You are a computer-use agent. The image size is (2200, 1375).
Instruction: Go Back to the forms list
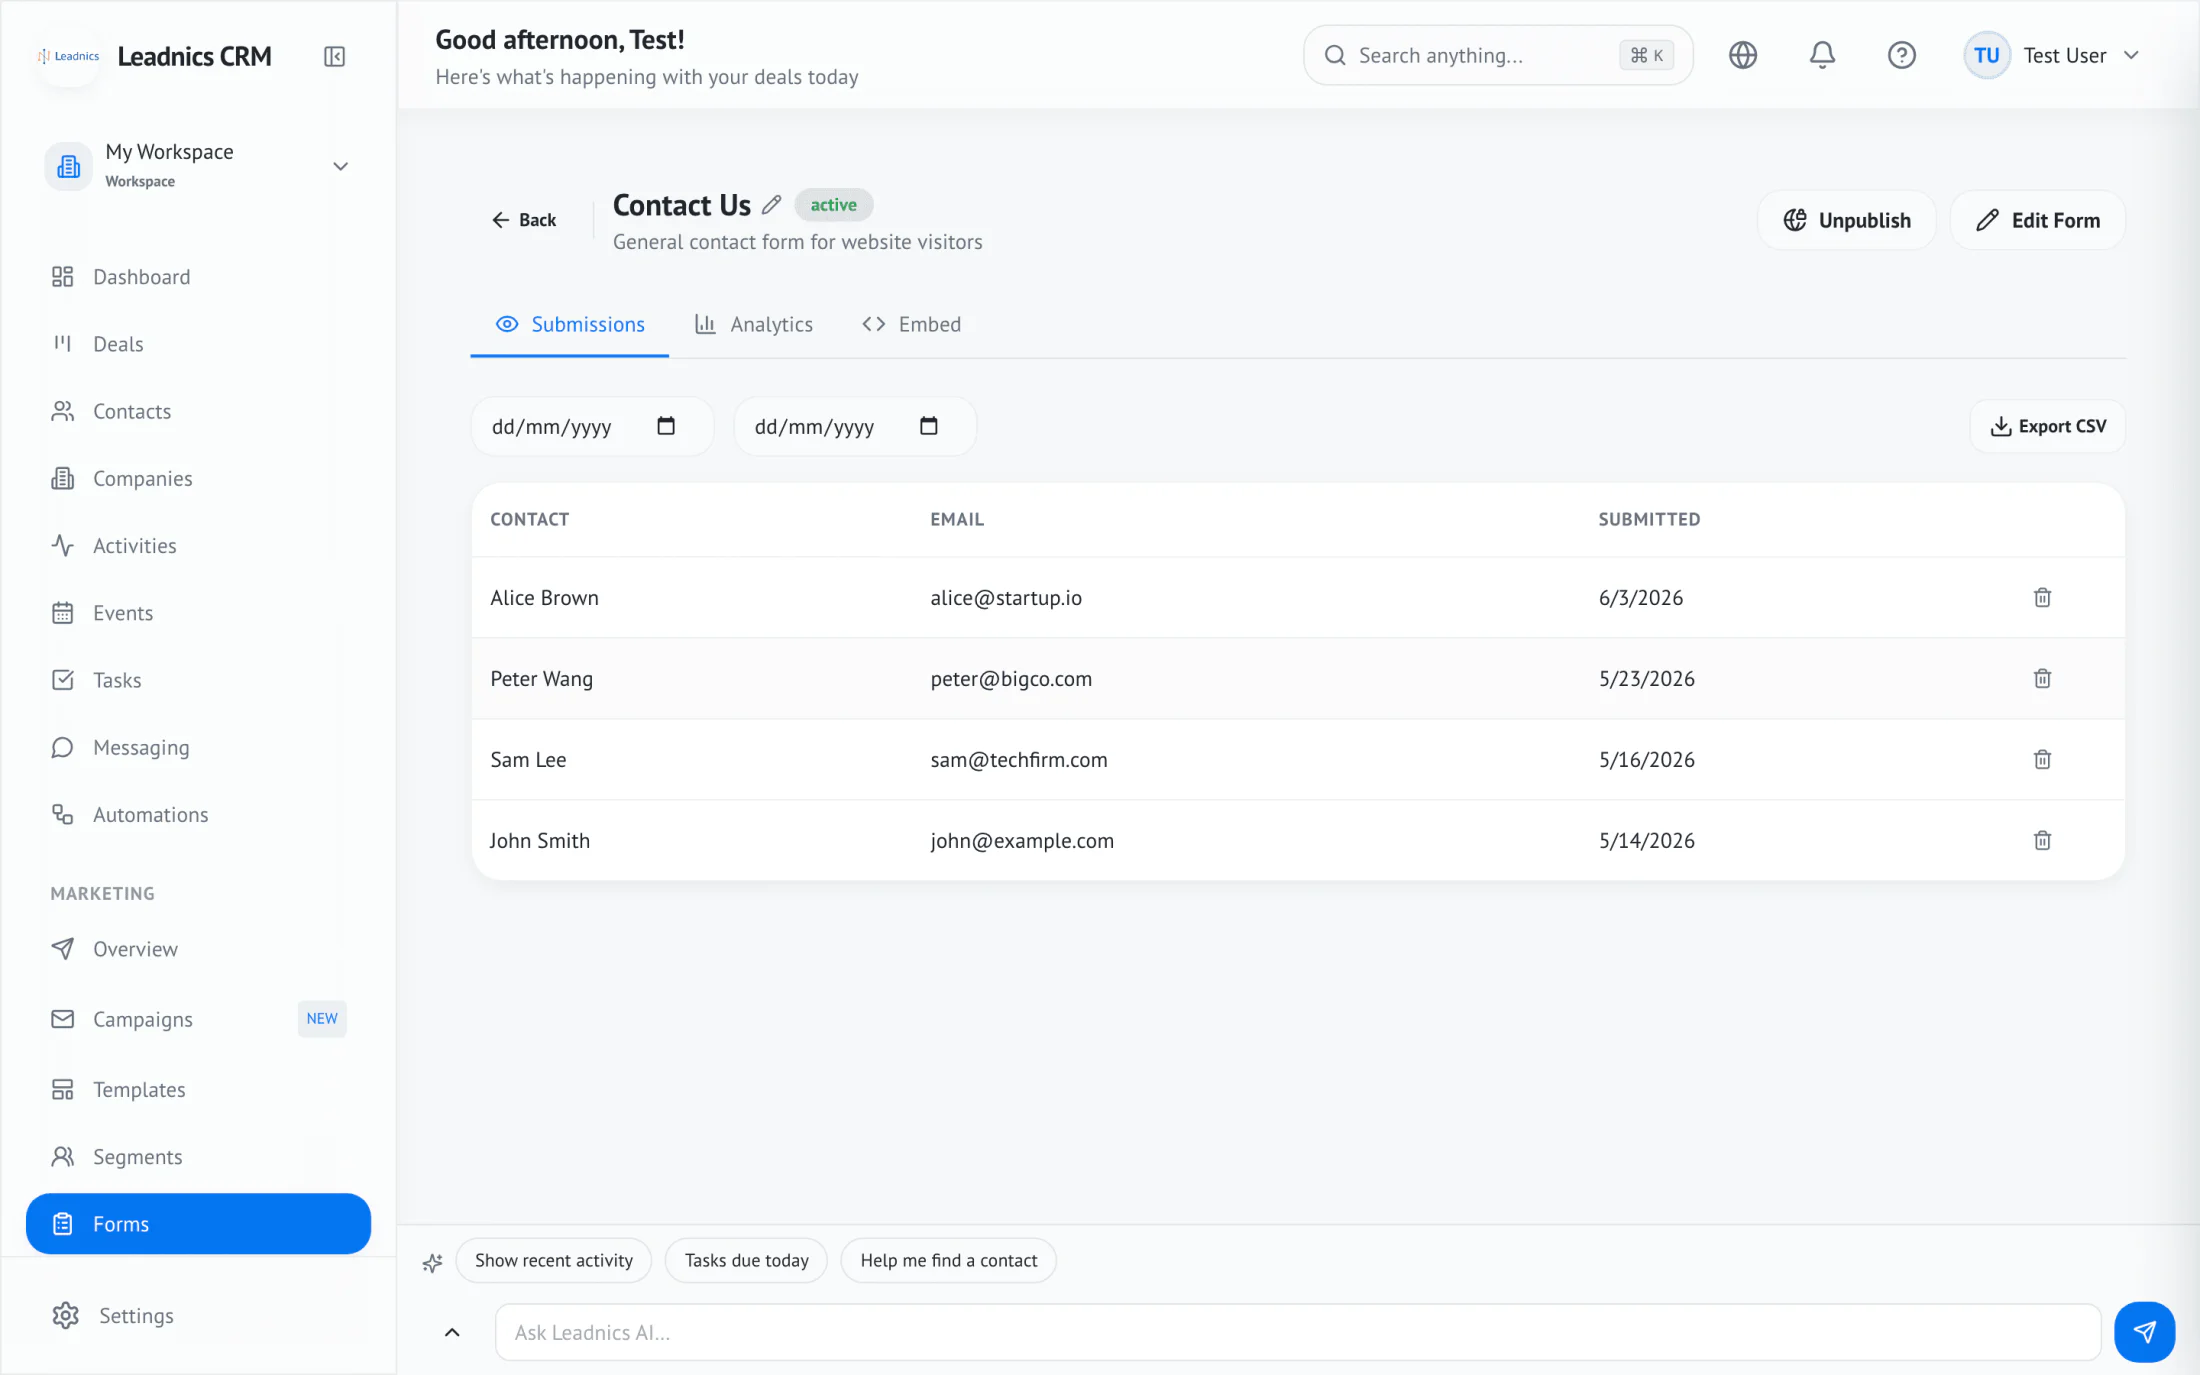(x=524, y=220)
